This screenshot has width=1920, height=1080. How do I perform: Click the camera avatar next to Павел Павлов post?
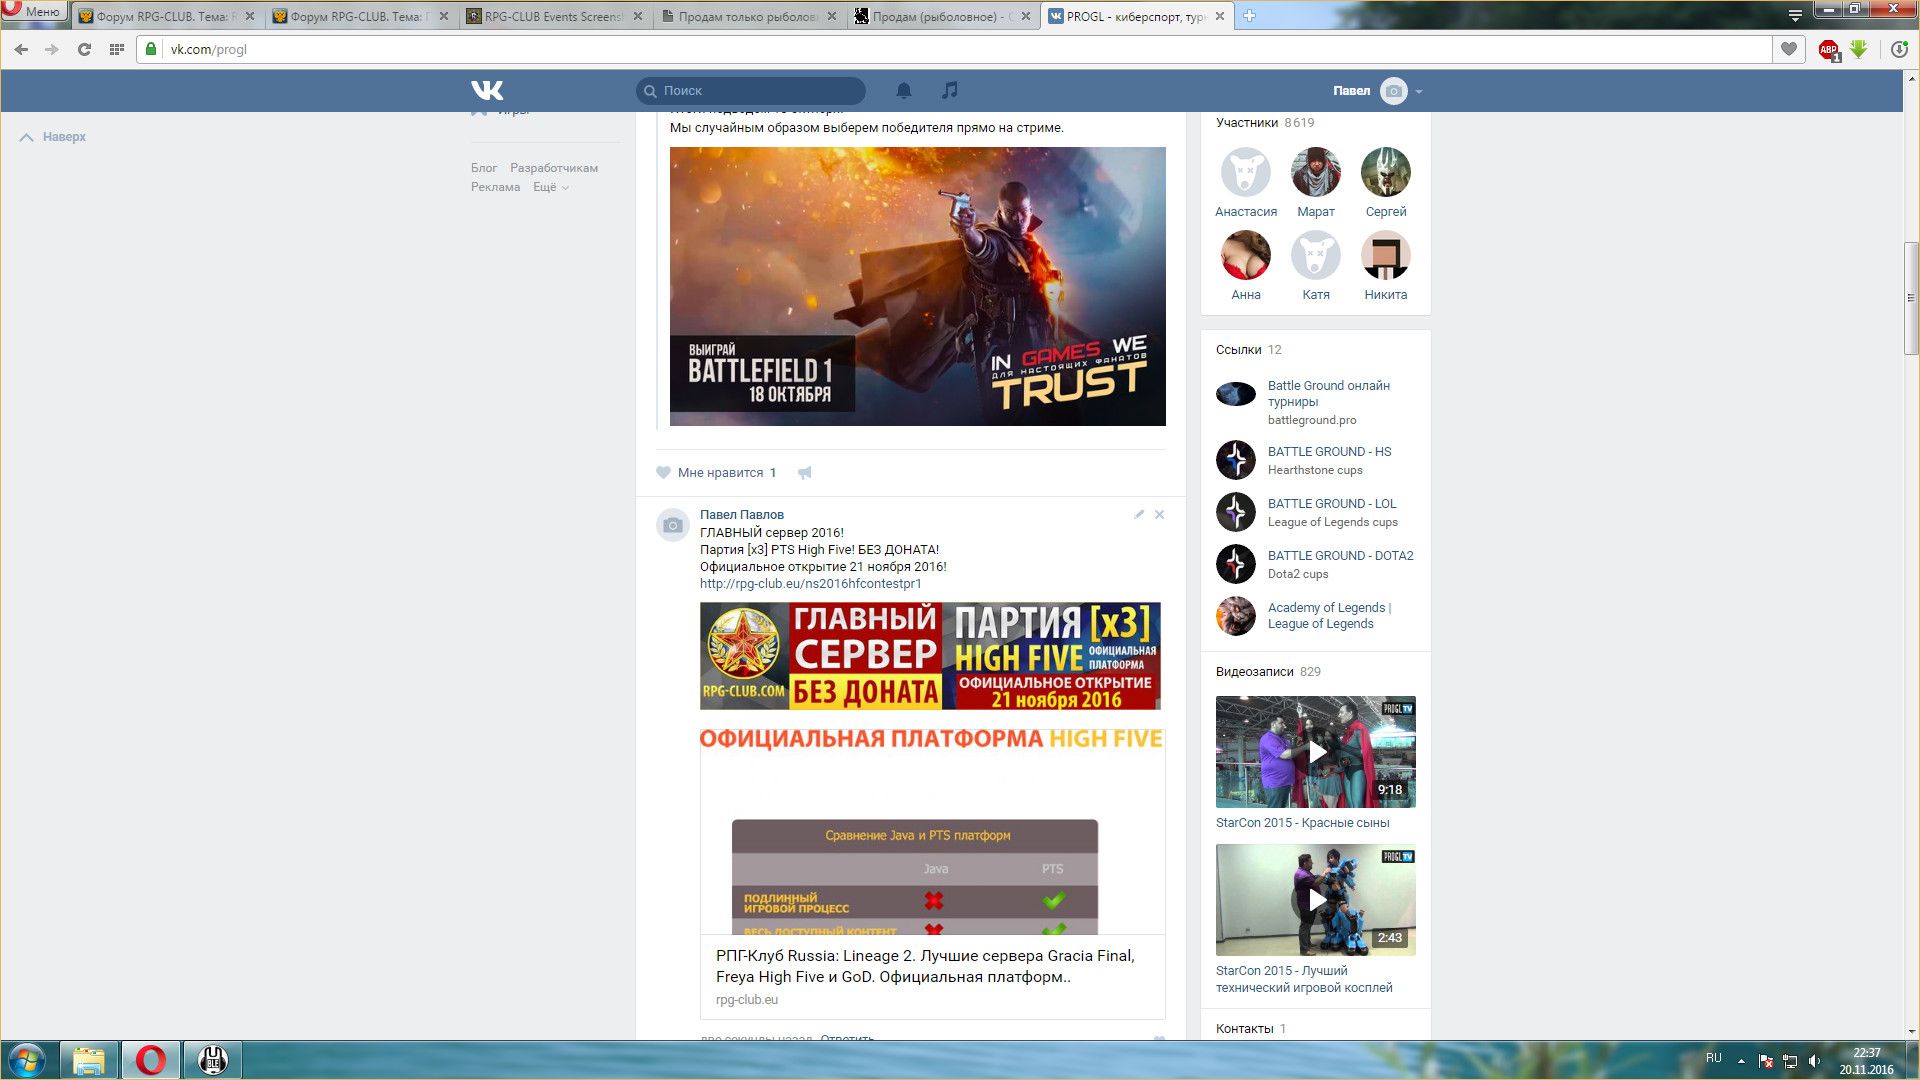(x=673, y=525)
